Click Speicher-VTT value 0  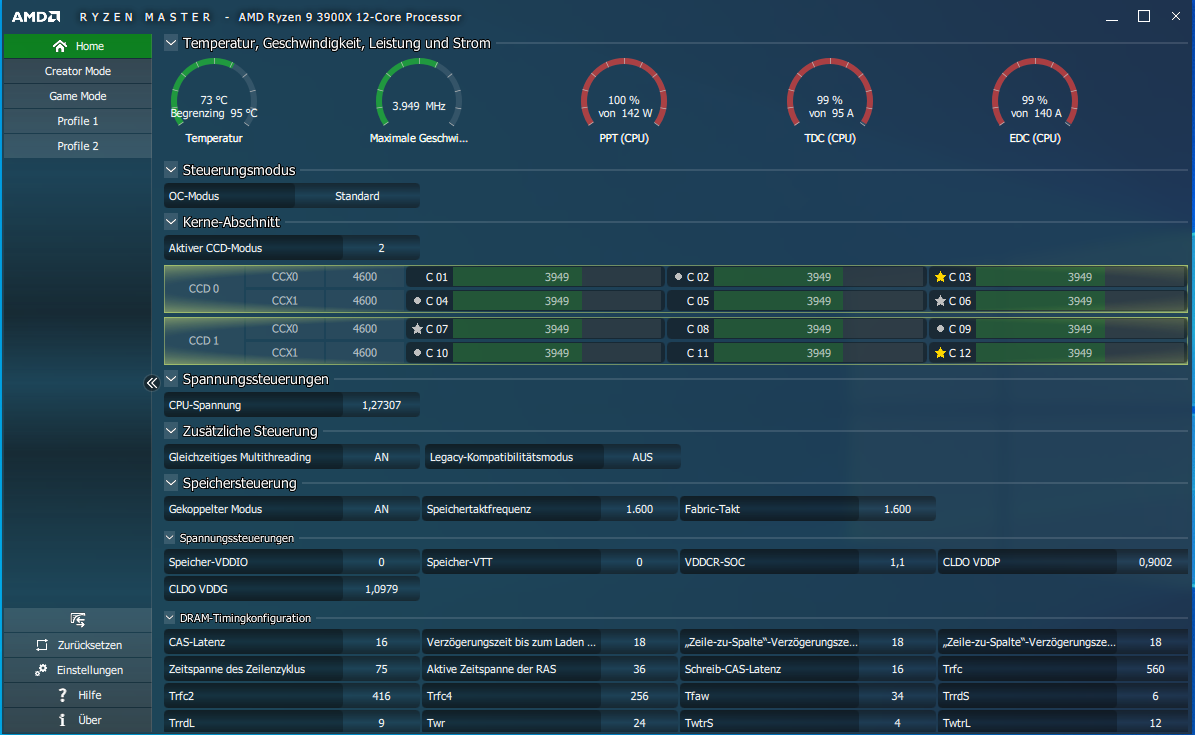click(x=639, y=562)
